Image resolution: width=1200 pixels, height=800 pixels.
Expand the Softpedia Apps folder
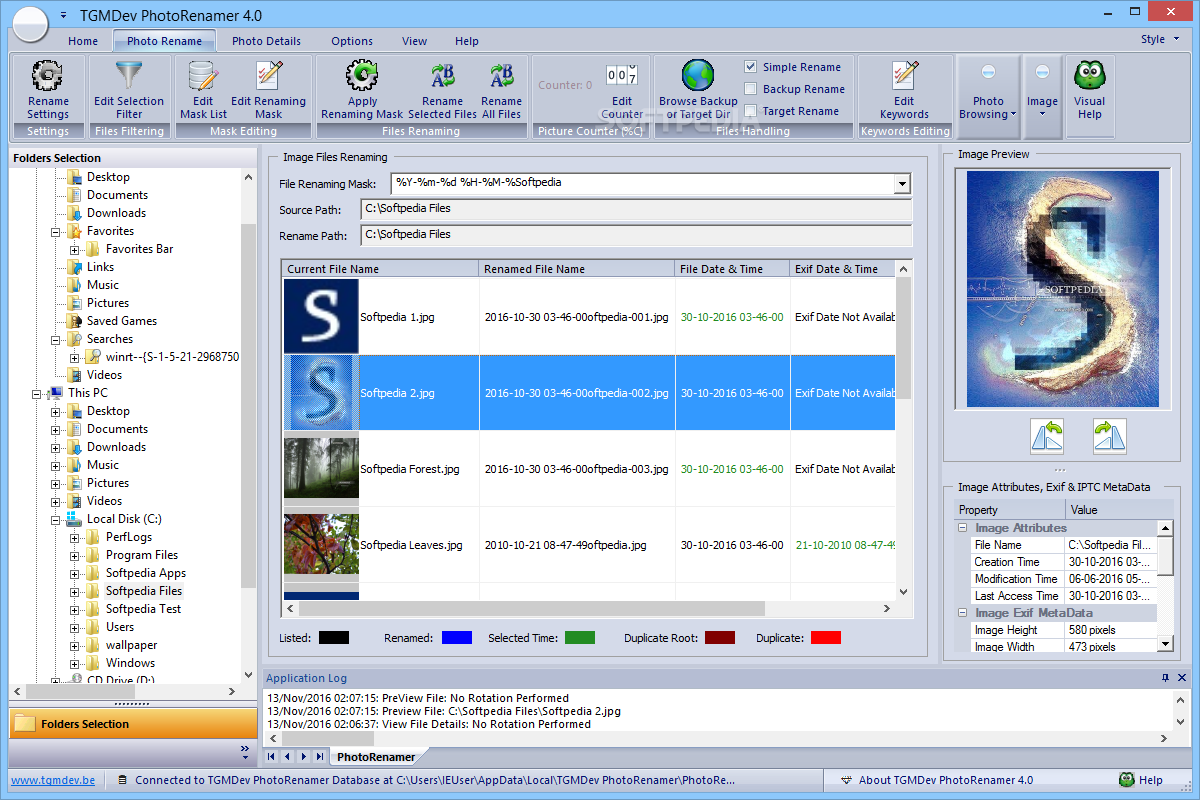click(75, 573)
